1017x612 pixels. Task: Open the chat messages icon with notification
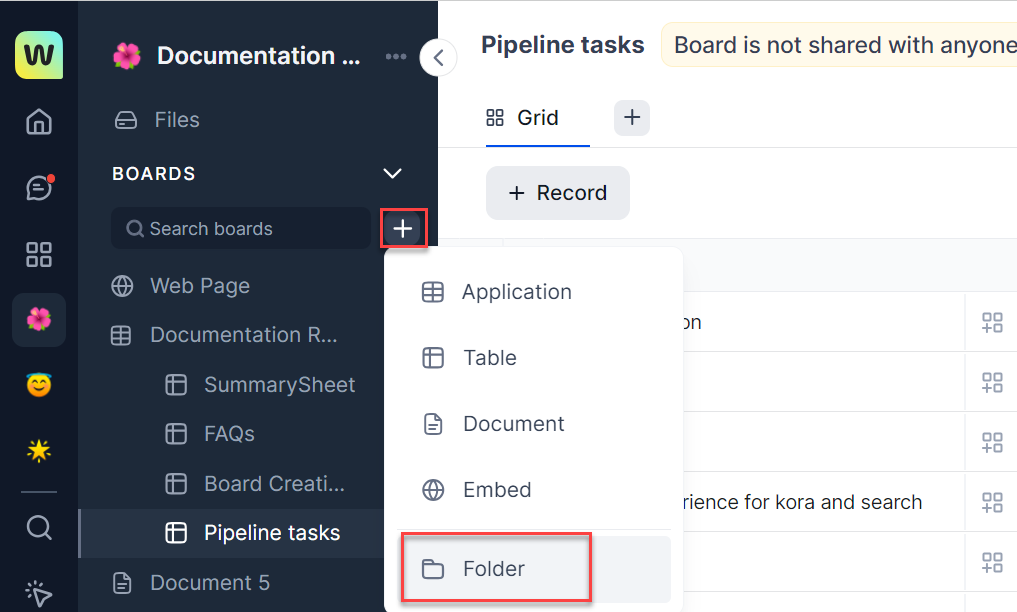[39, 188]
